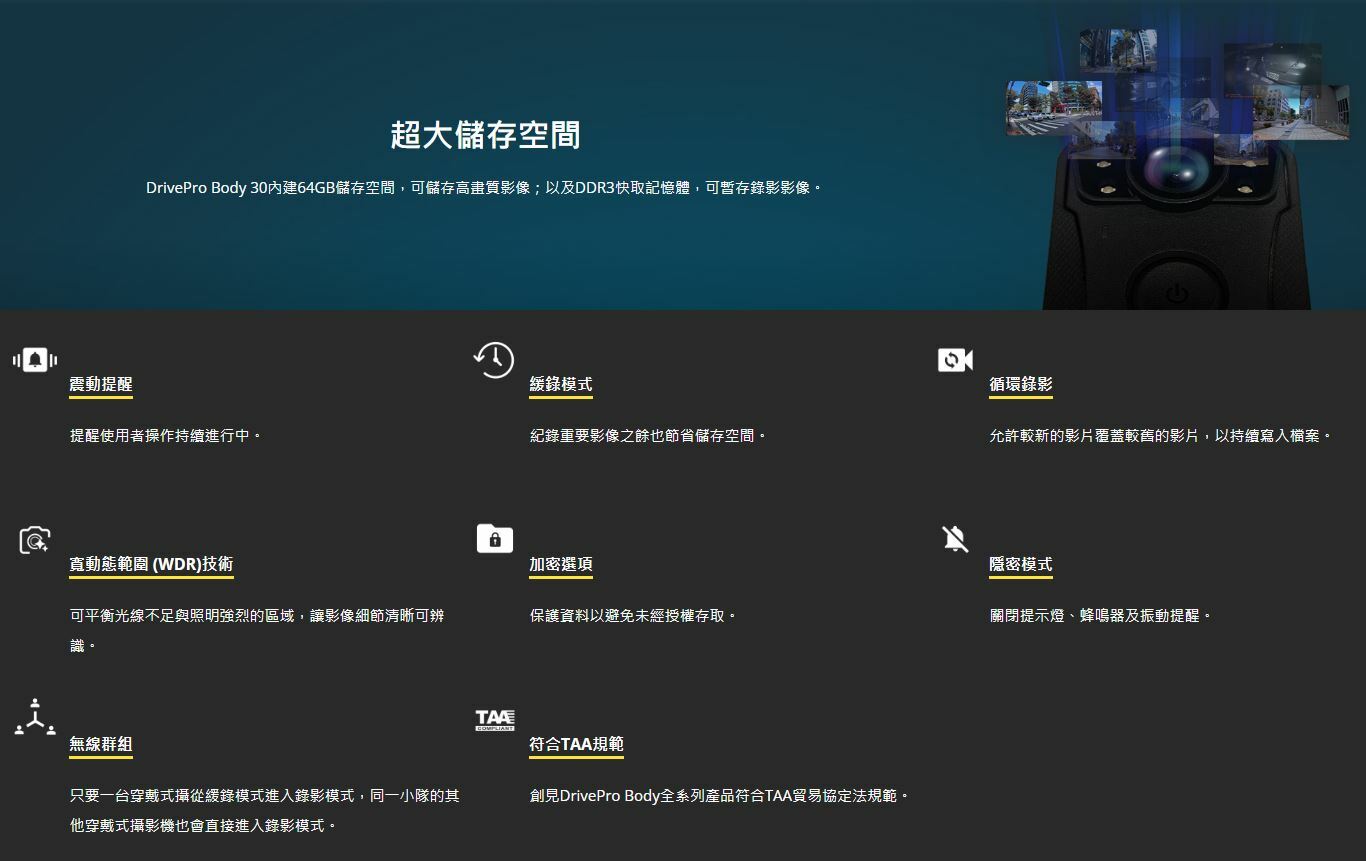Click the street scene thumbnail left of the lens

pyautogui.click(x=1054, y=108)
